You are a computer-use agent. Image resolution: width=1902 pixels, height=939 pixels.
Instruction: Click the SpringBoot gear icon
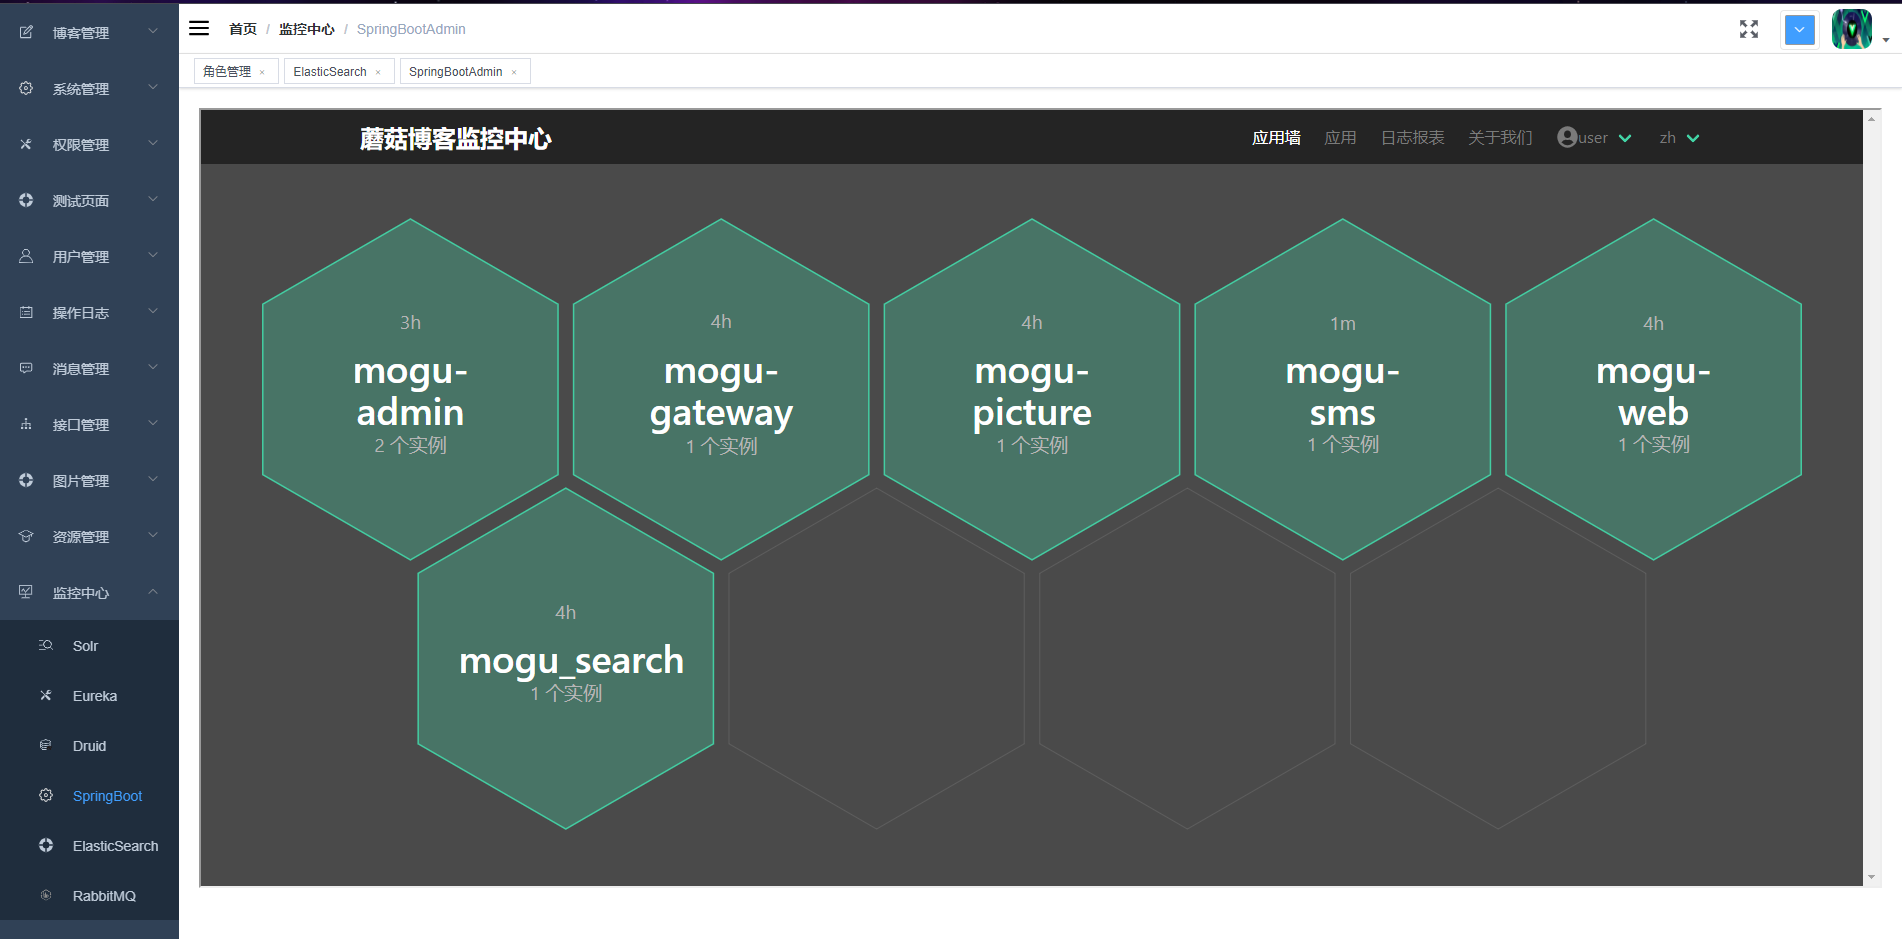[46, 795]
